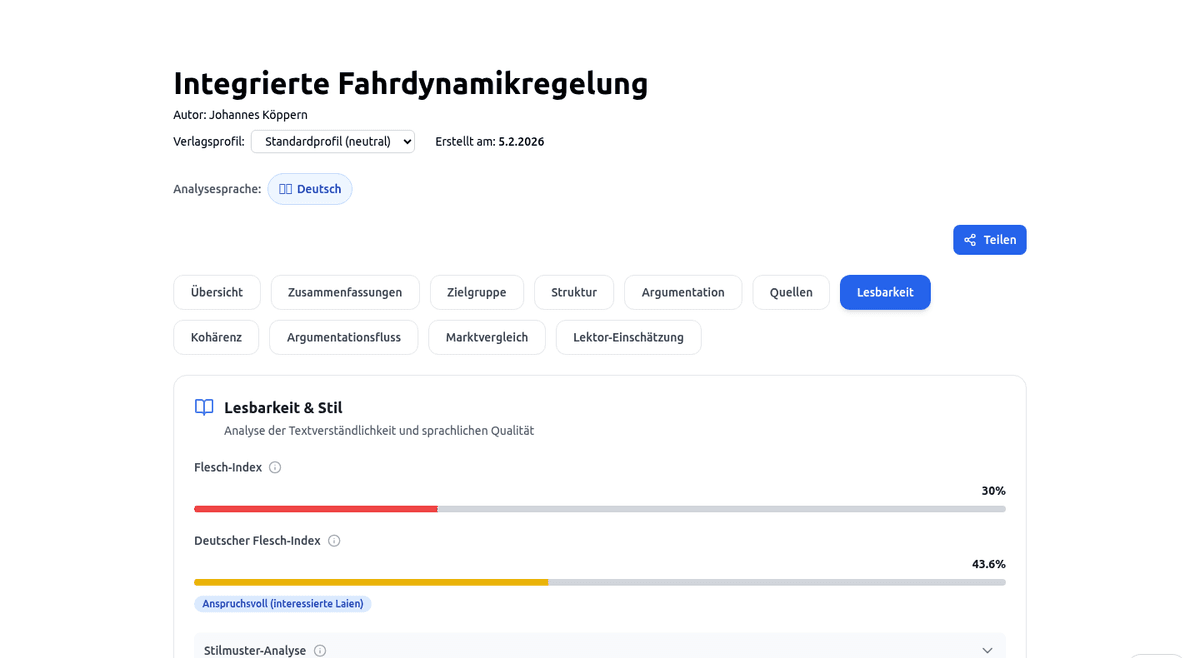Viewport: 1200px width, 658px height.
Task: Click the book icon in the Lesbarkeit & Stil header
Action: coord(203,407)
